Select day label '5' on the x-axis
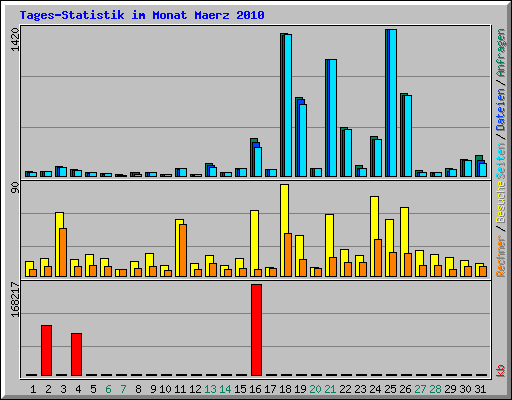 point(93,389)
